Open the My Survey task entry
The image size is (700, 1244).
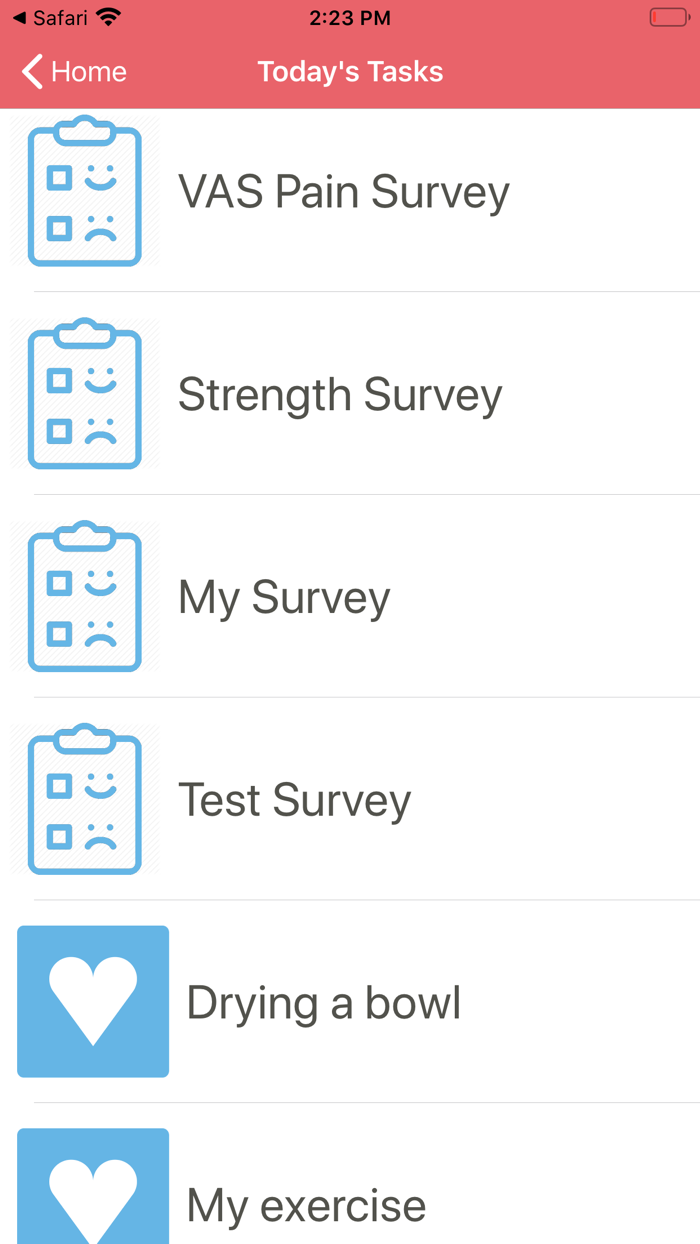point(283,596)
